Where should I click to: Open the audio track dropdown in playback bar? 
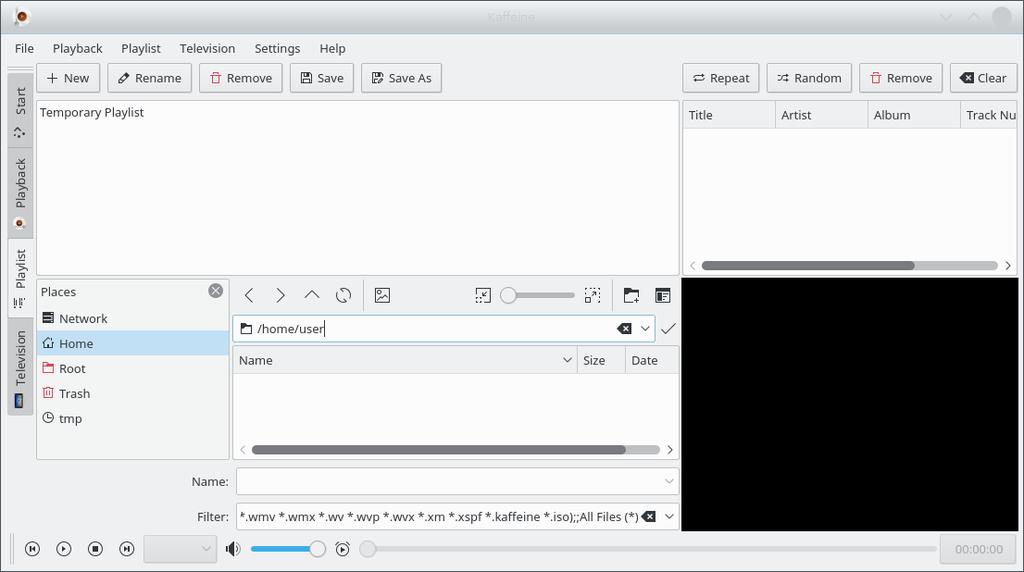(180, 549)
